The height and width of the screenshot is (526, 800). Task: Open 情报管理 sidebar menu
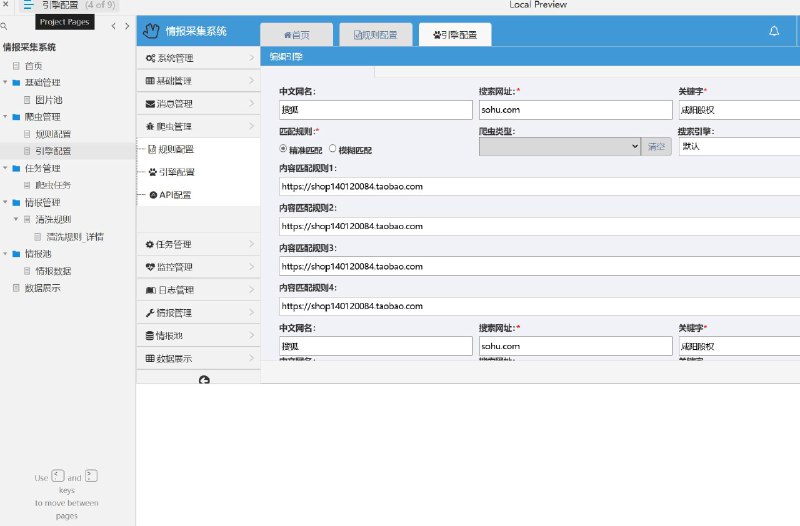coord(198,313)
